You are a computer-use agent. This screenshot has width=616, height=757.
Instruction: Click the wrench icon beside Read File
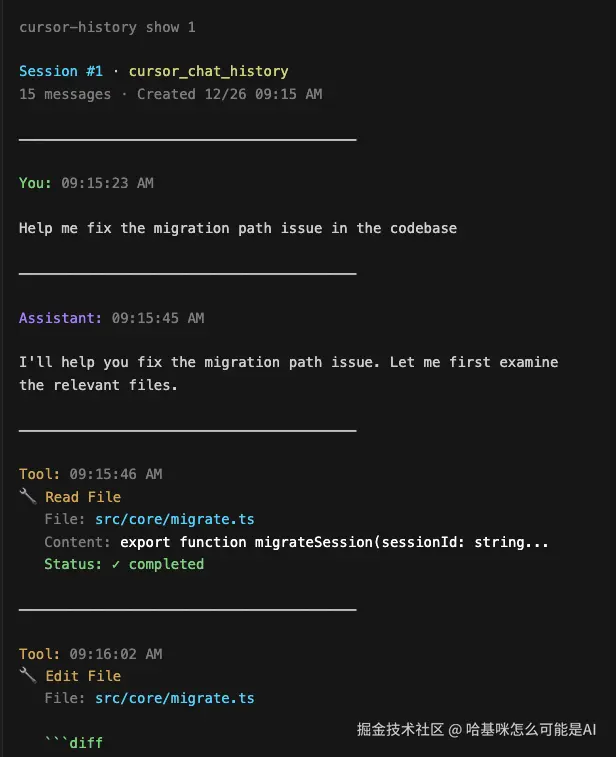point(27,497)
